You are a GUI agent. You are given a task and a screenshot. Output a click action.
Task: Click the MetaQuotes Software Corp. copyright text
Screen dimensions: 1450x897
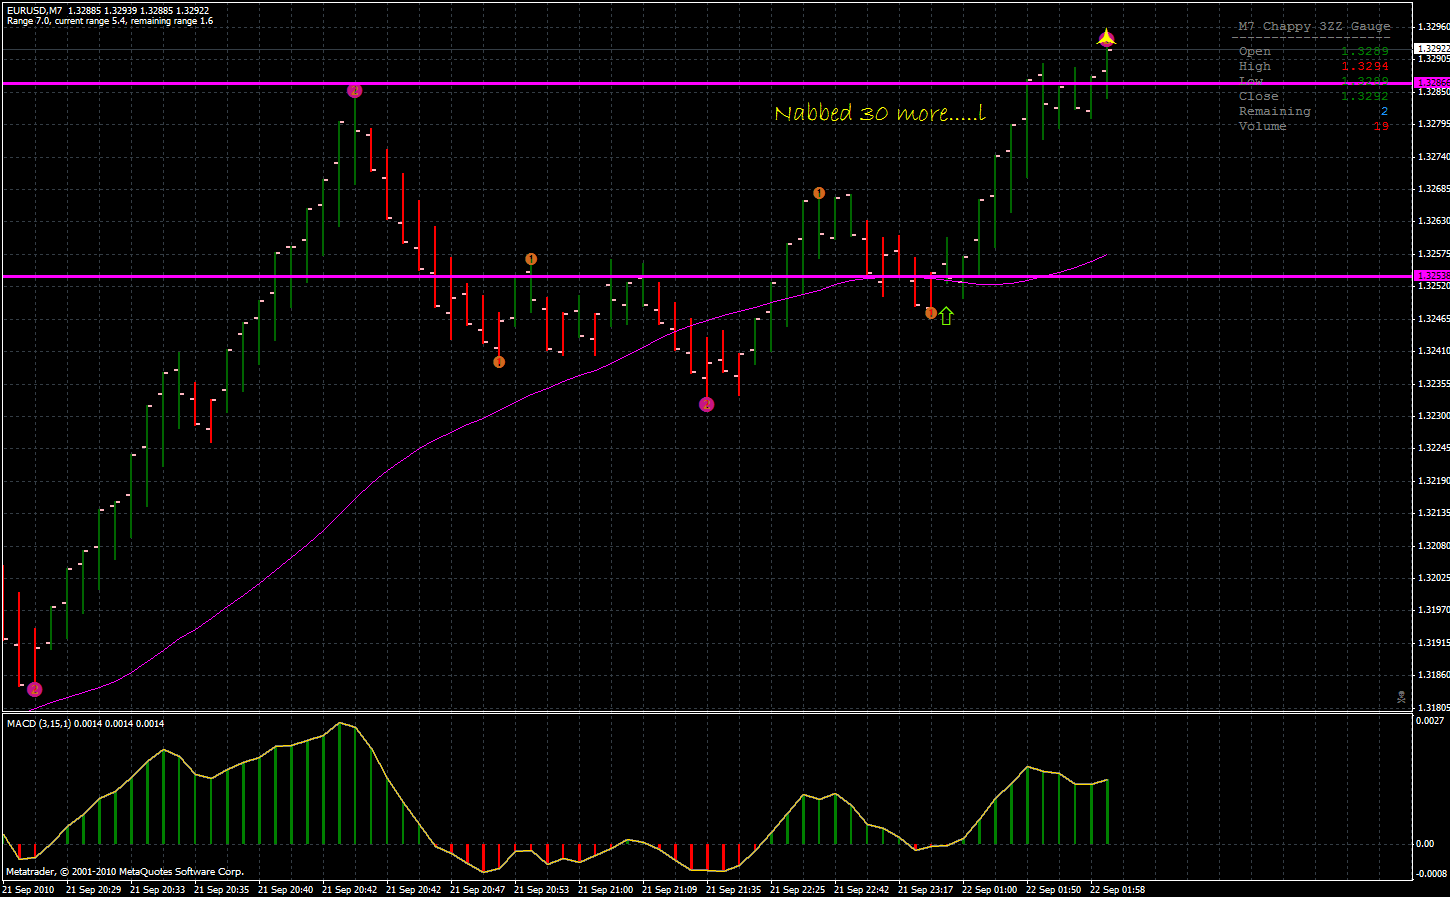[125, 872]
